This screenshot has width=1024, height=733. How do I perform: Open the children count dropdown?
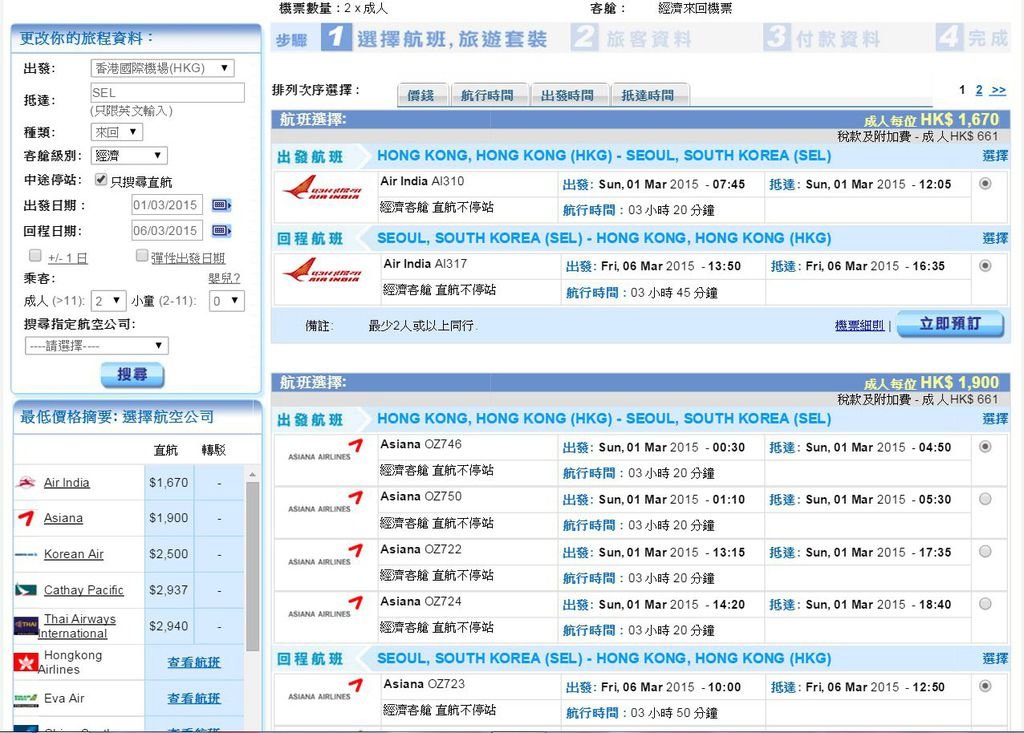[x=227, y=301]
